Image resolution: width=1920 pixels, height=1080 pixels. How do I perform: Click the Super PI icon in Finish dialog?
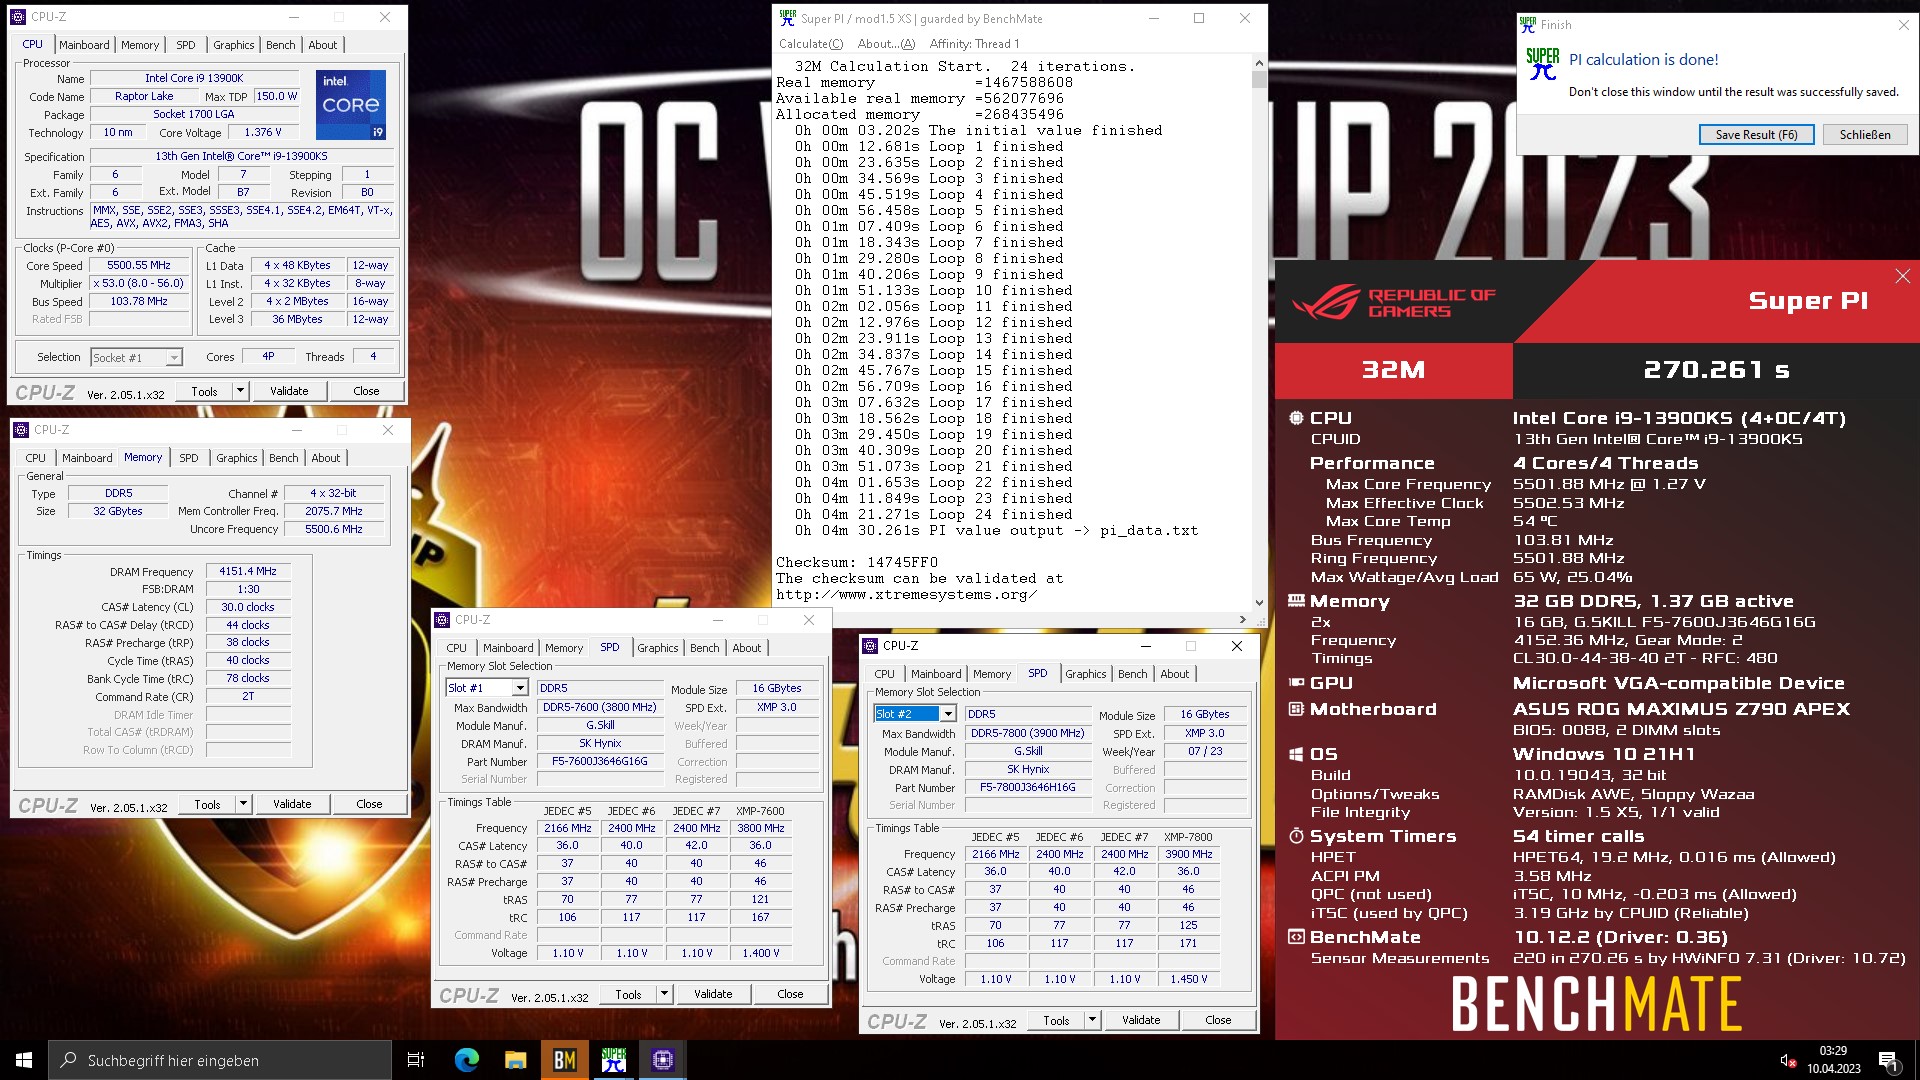(x=1542, y=64)
